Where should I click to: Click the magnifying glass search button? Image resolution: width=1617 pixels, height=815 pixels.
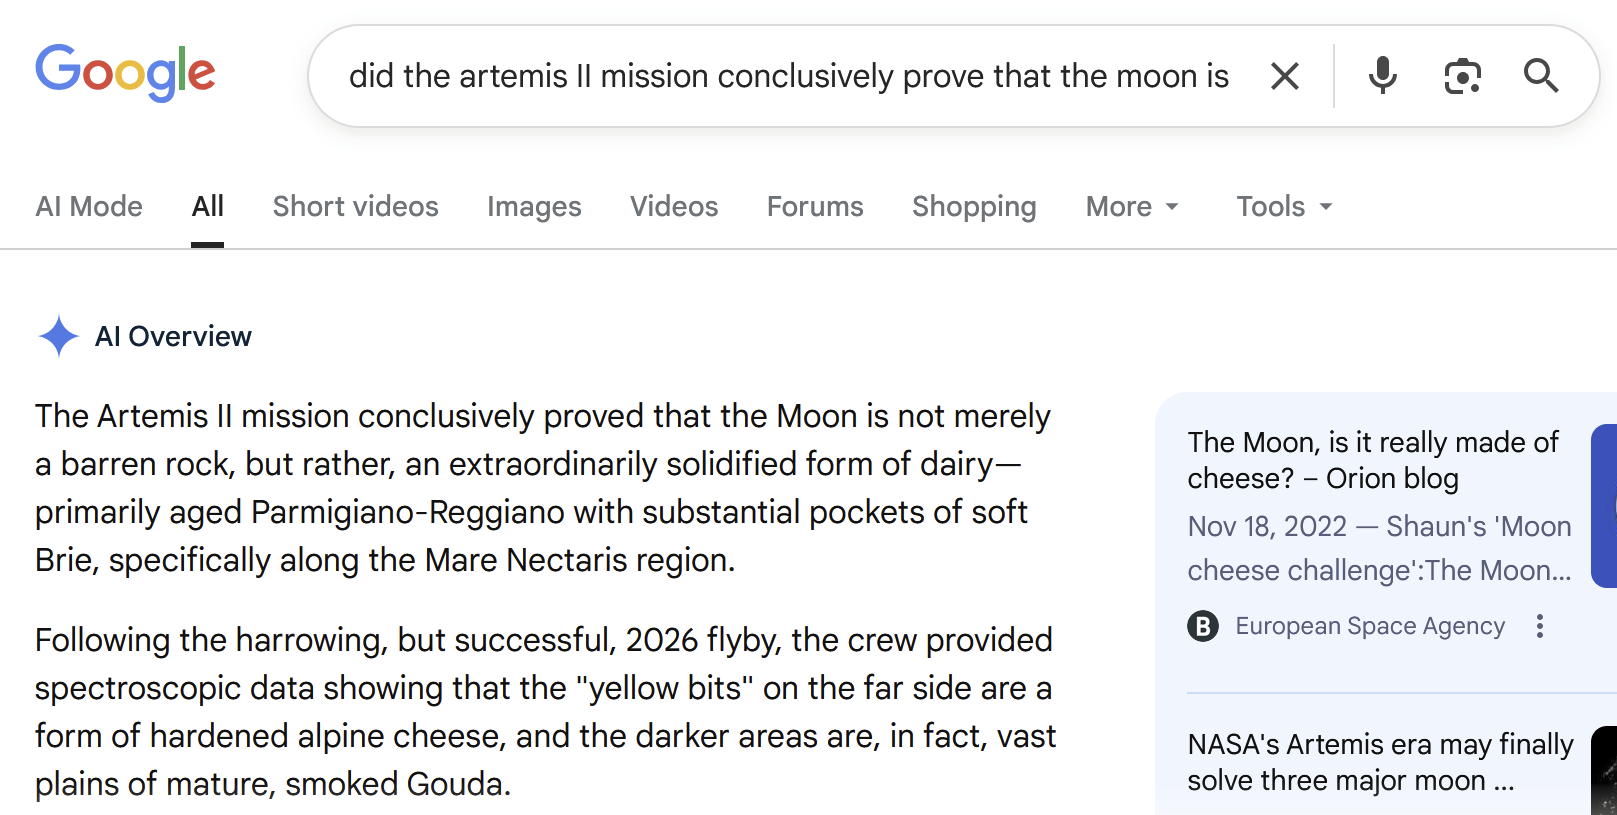(x=1540, y=76)
